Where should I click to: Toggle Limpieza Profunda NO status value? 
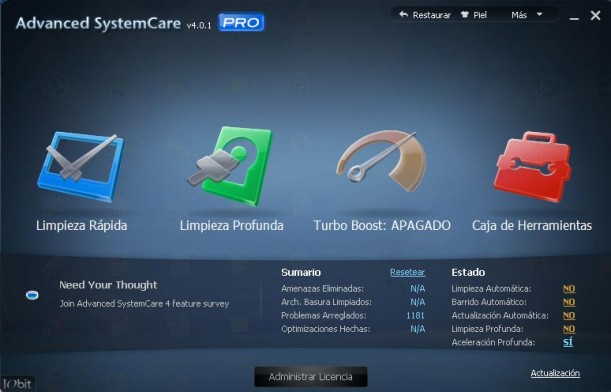(x=569, y=329)
